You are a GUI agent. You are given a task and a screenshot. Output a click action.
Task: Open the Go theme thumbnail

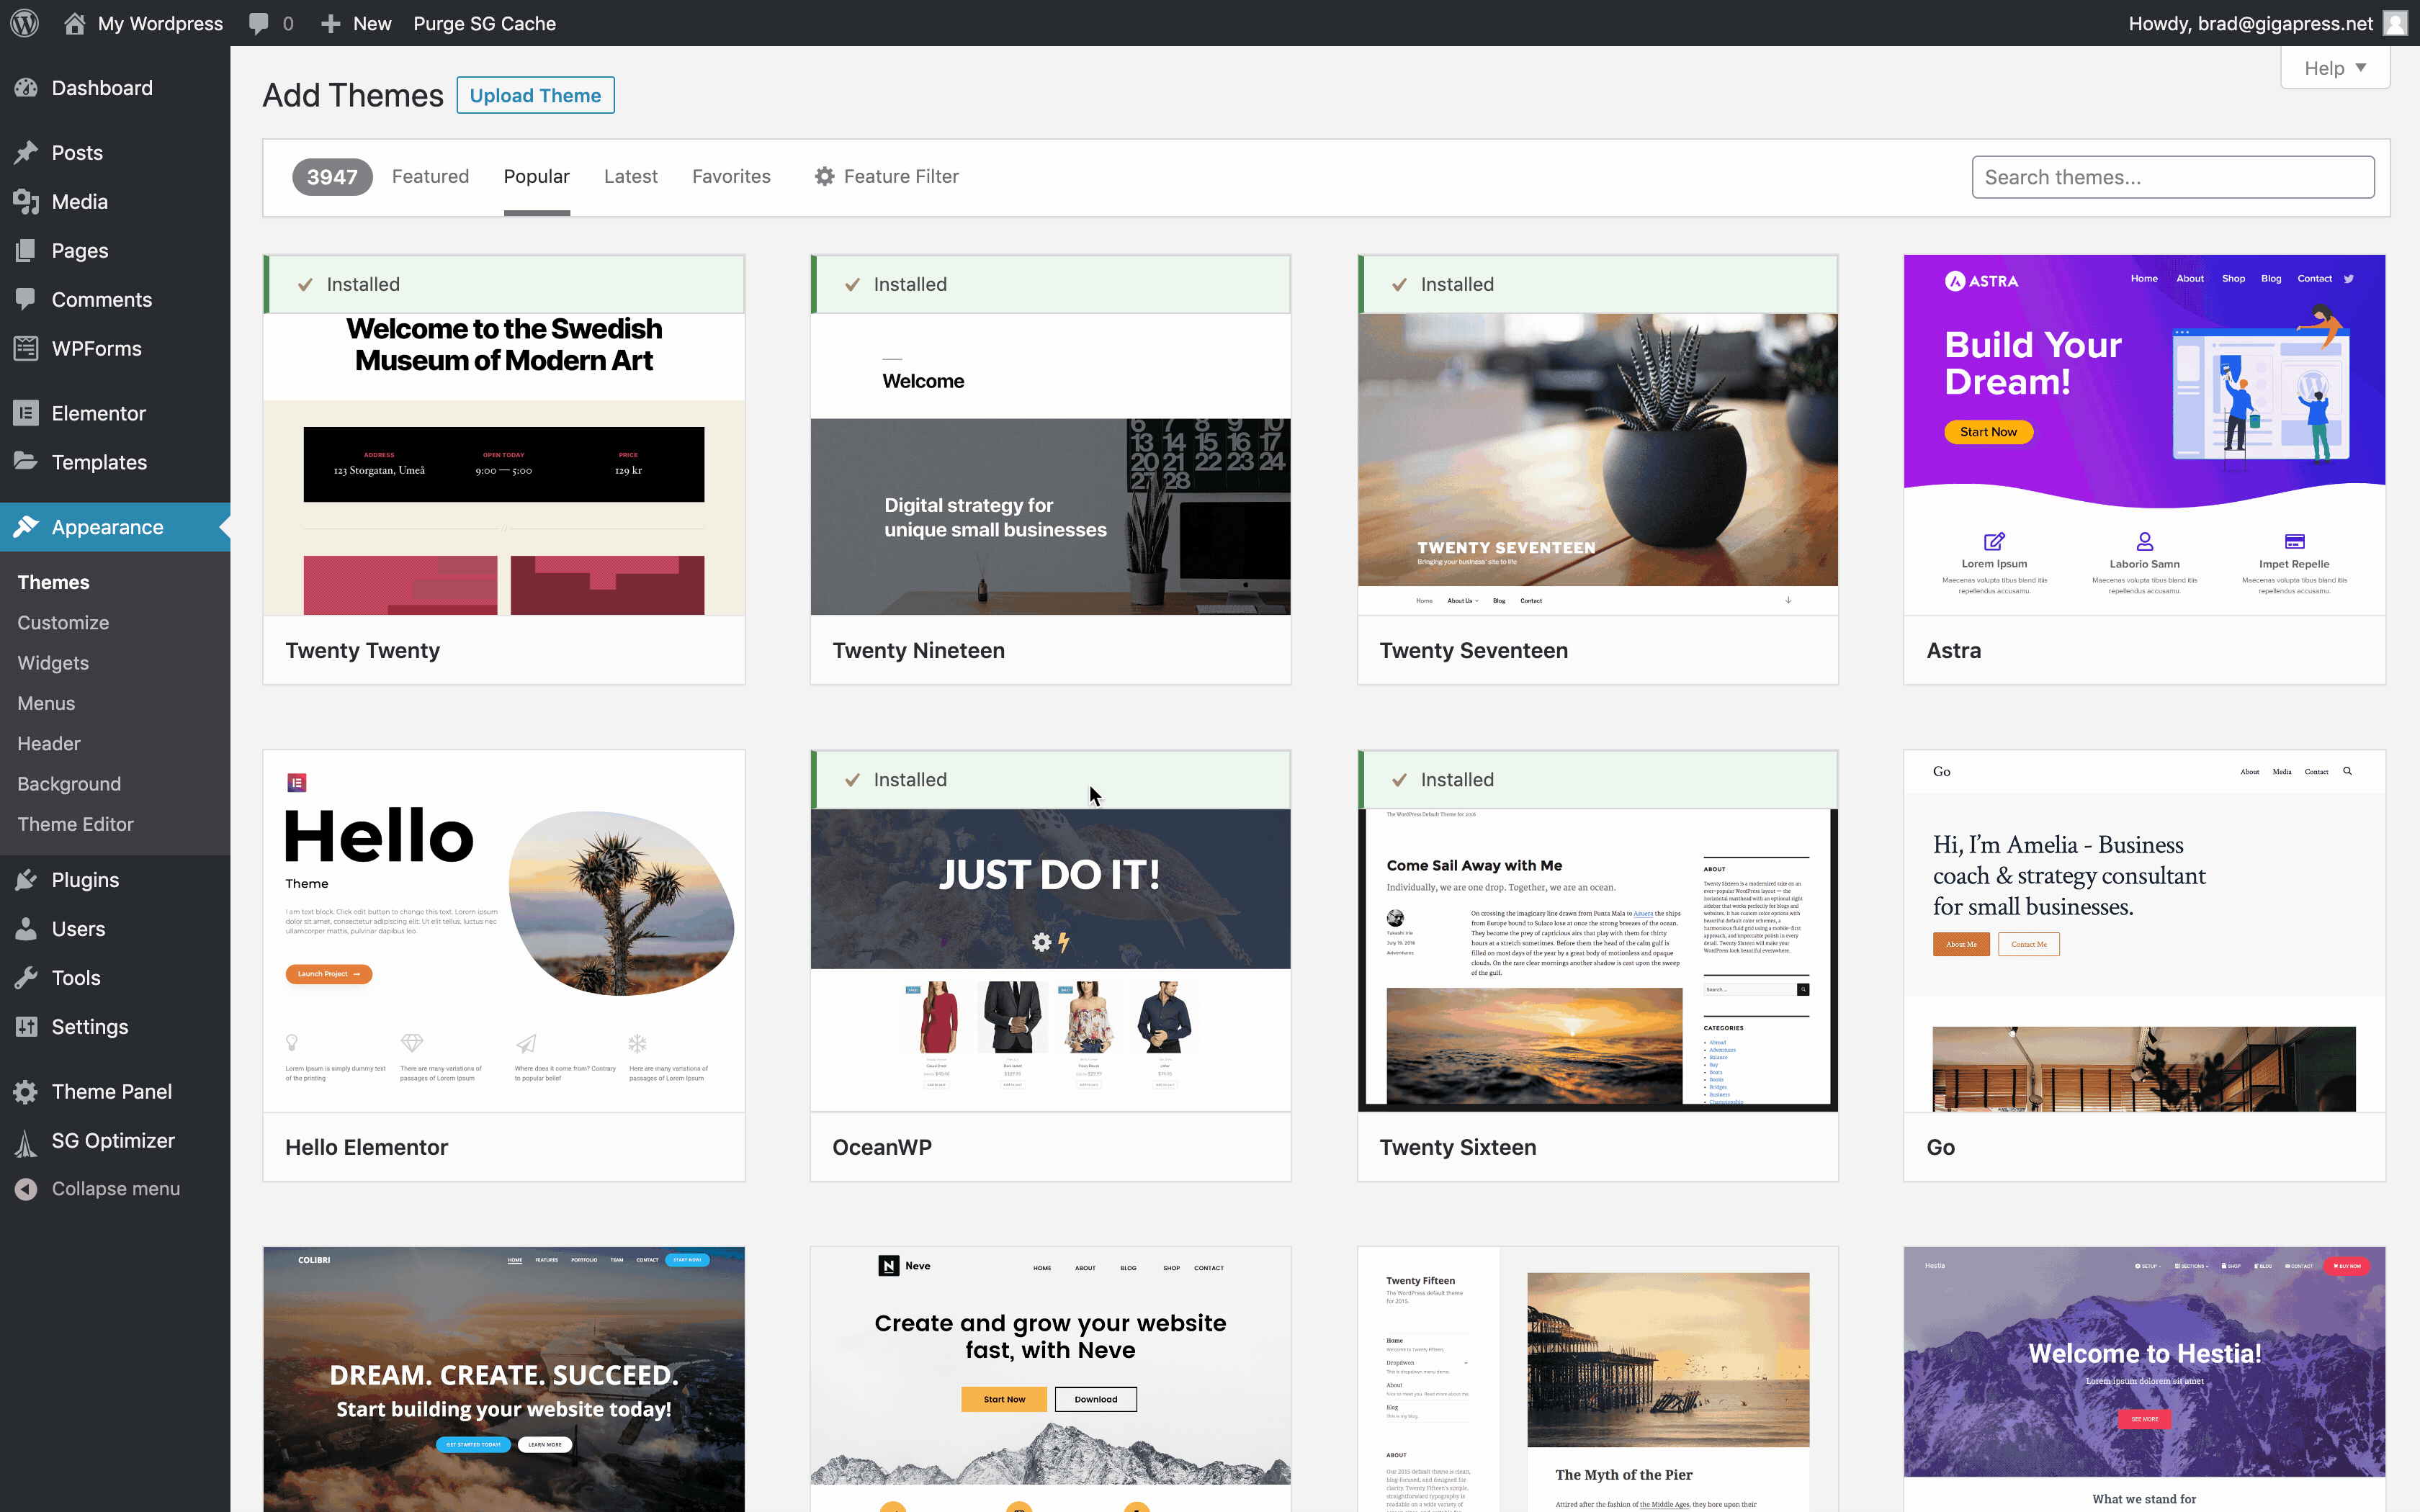coord(2144,931)
